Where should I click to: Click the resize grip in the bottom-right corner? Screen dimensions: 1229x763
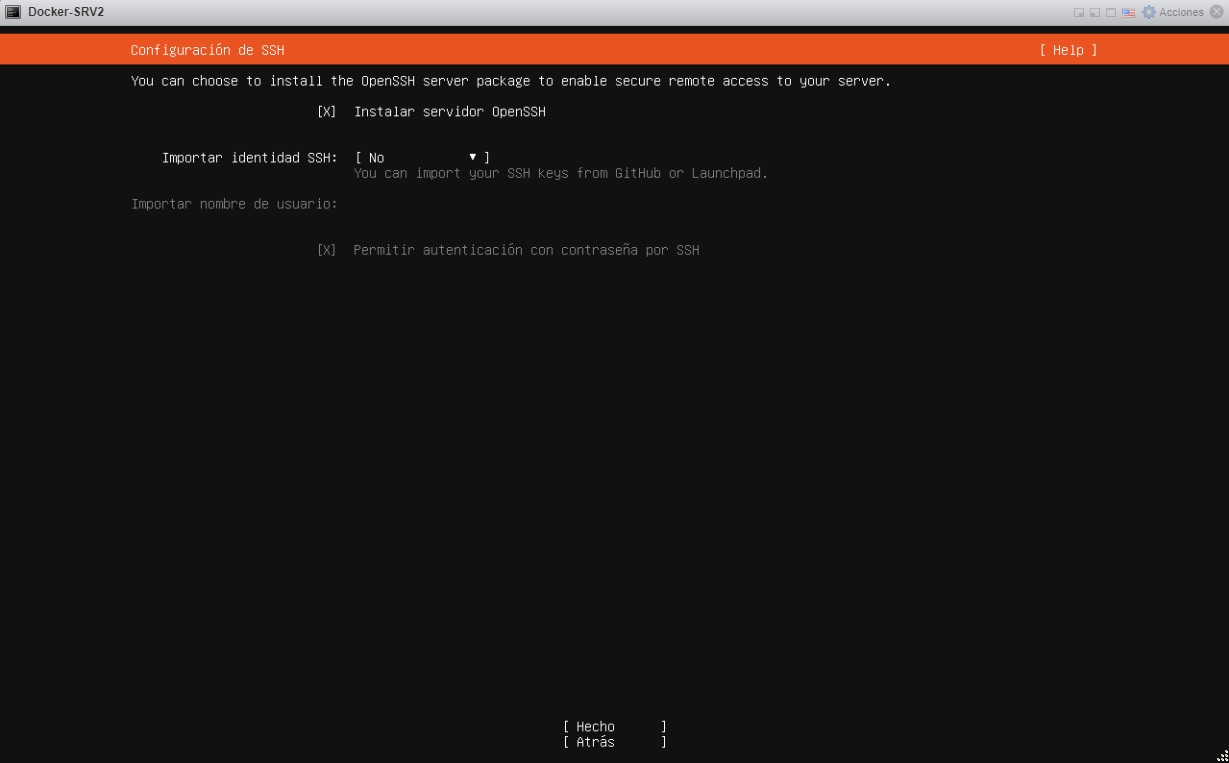coord(1222,756)
